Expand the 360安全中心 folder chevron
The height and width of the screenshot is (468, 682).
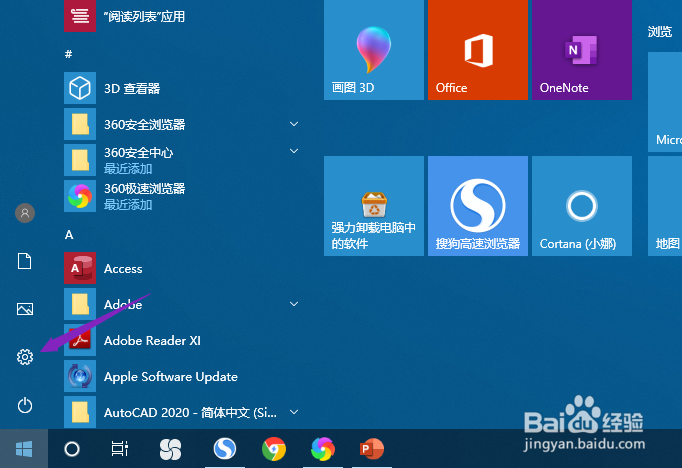pos(294,151)
